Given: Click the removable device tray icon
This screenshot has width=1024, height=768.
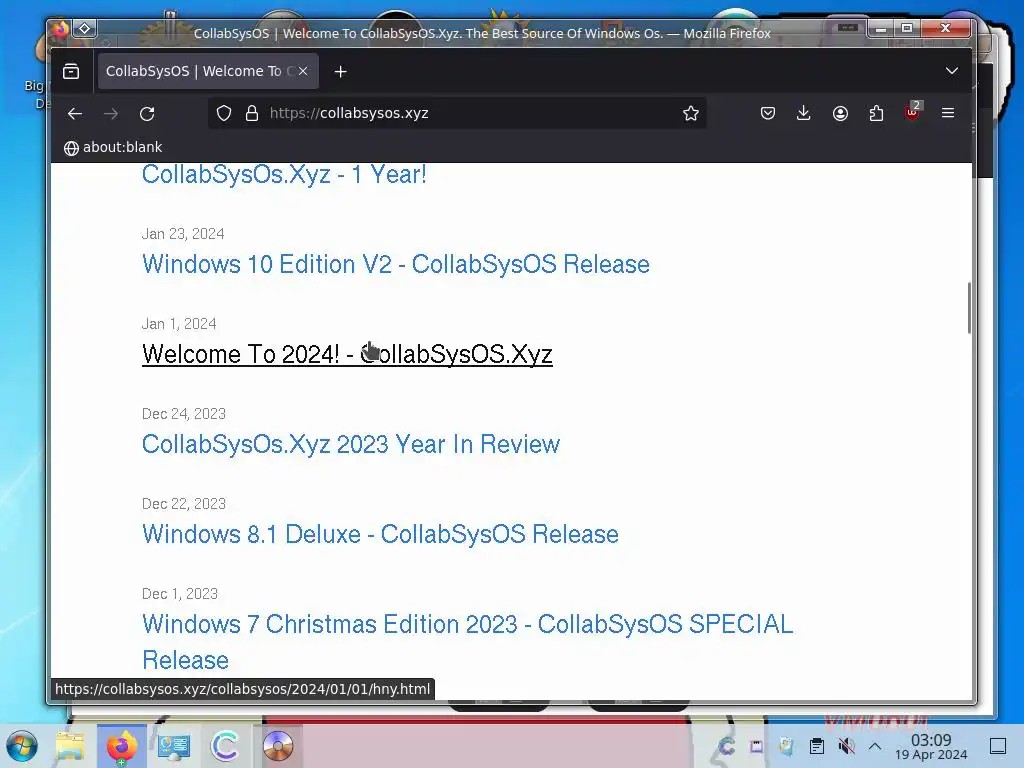Looking at the screenshot, I should [756, 746].
